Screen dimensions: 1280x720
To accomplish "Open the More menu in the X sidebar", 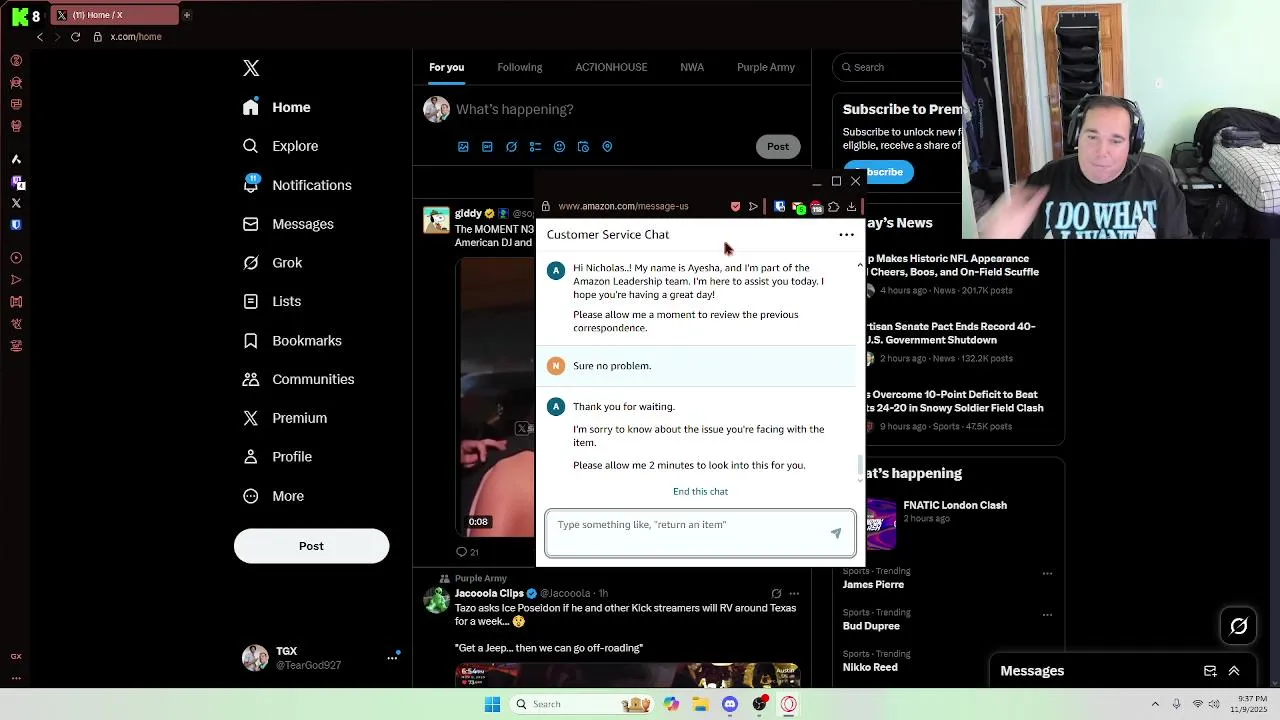I will point(273,496).
